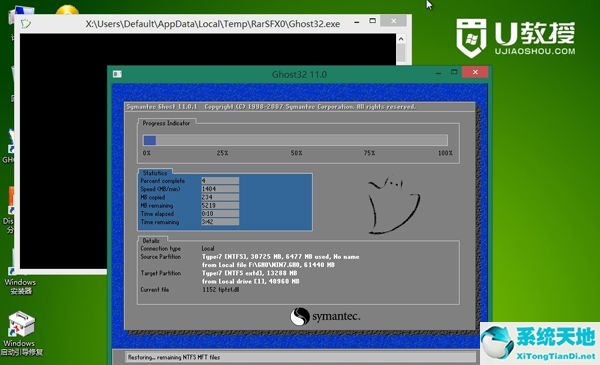
Task: Open the Windows 启动引导修复 desktop icon
Action: pos(21,334)
